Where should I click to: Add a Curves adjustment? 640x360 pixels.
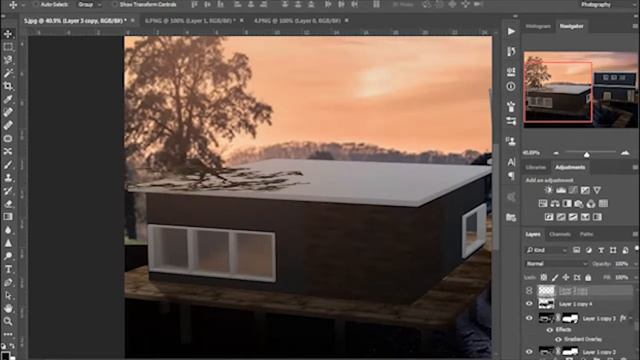[573, 190]
